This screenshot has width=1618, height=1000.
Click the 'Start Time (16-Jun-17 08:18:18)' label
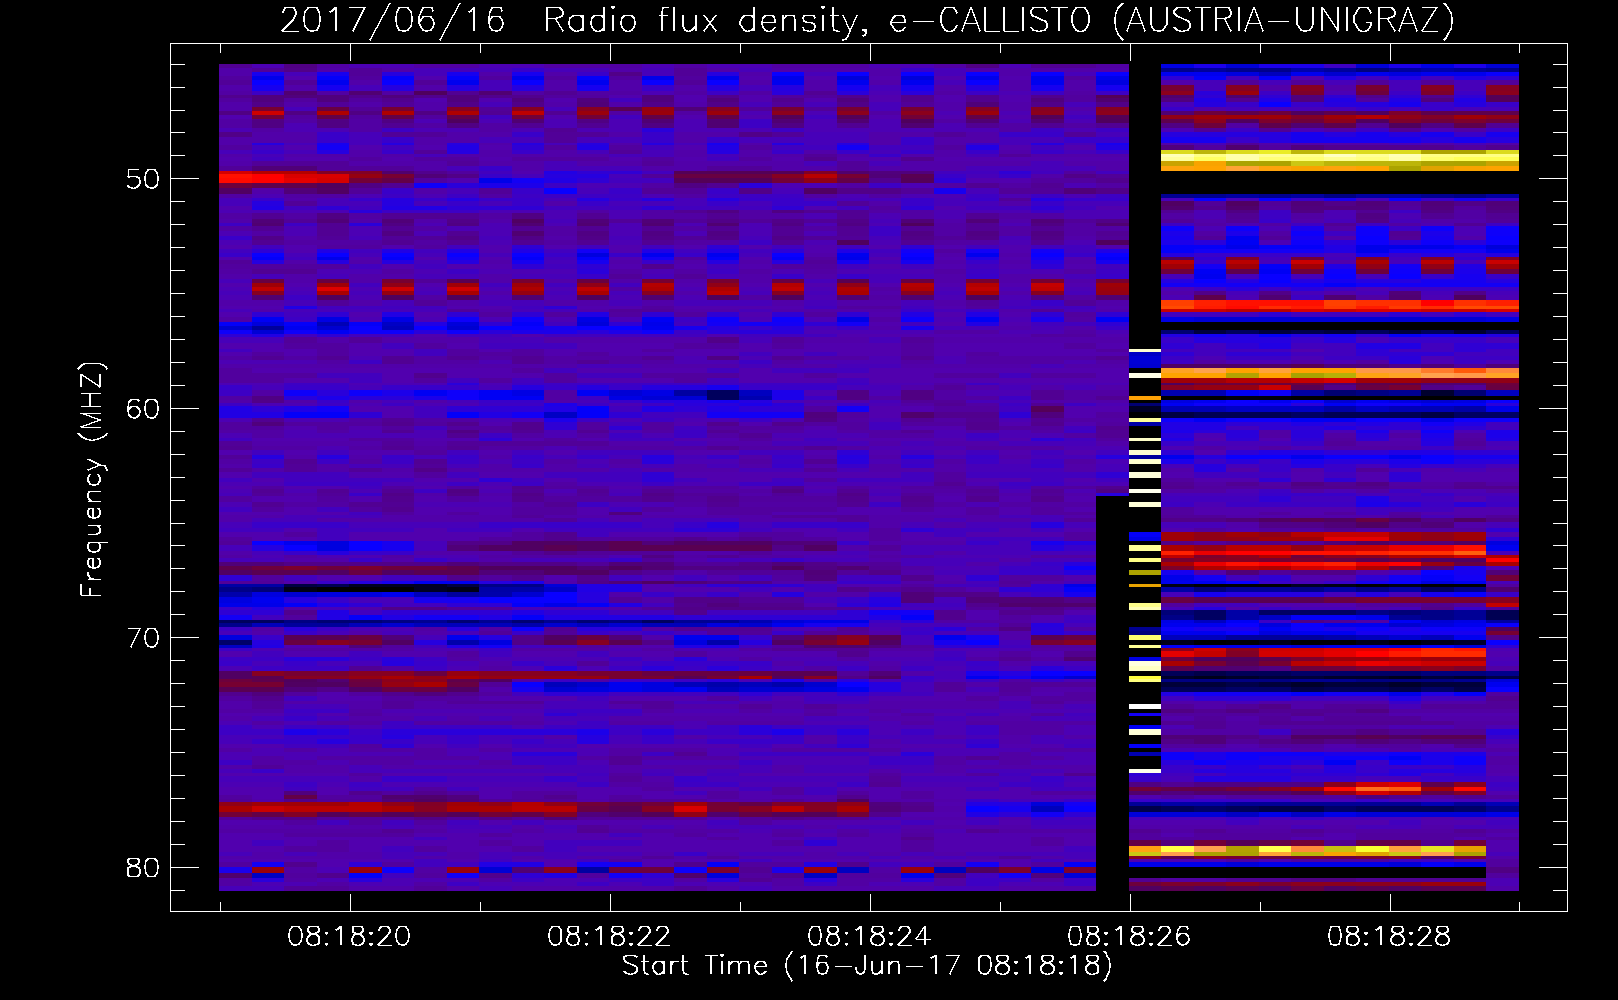tap(867, 966)
